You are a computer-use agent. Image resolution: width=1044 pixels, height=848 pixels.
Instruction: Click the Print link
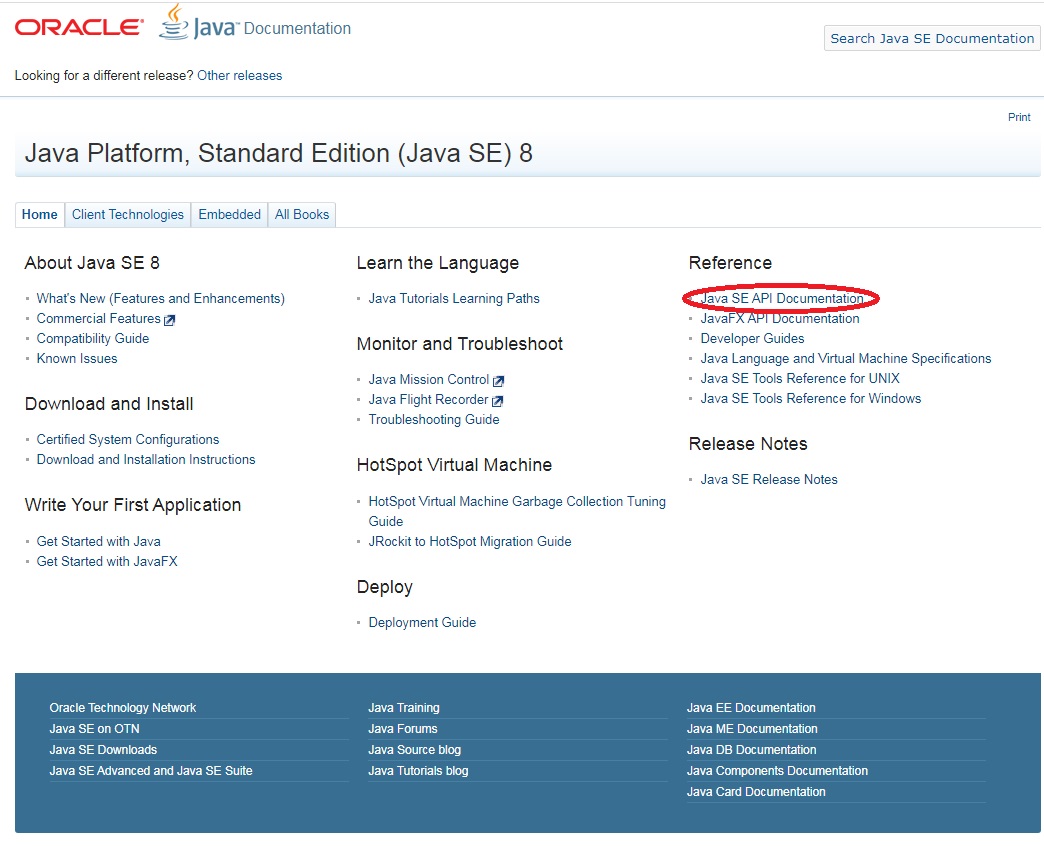pyautogui.click(x=1019, y=117)
